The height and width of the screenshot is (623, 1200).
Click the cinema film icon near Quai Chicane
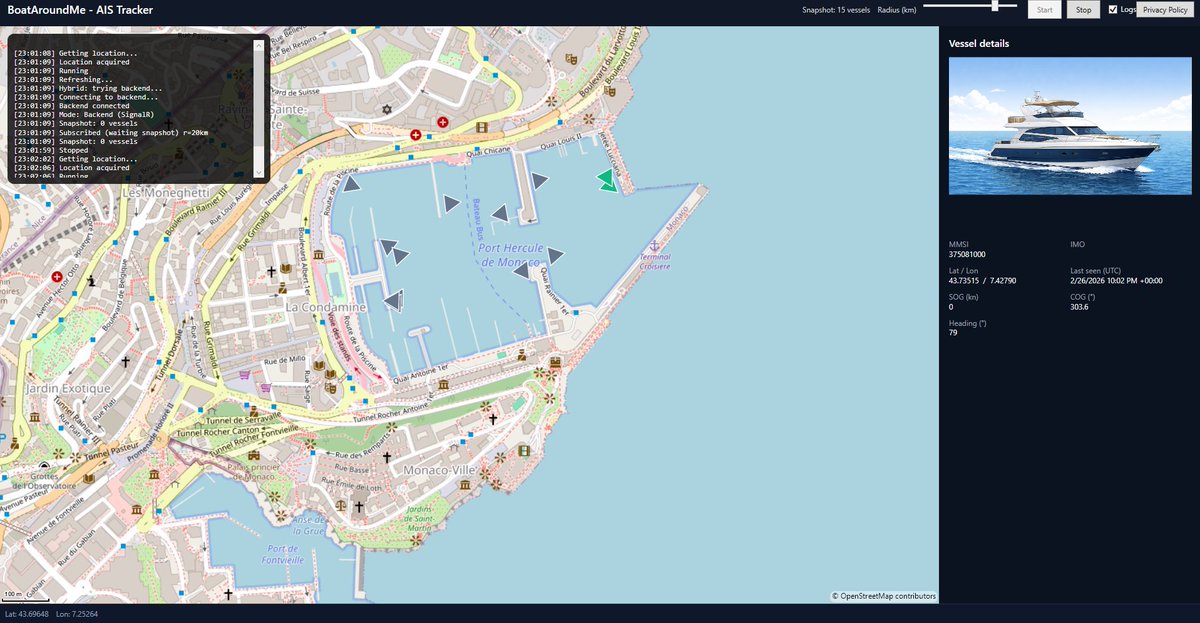coord(482,127)
